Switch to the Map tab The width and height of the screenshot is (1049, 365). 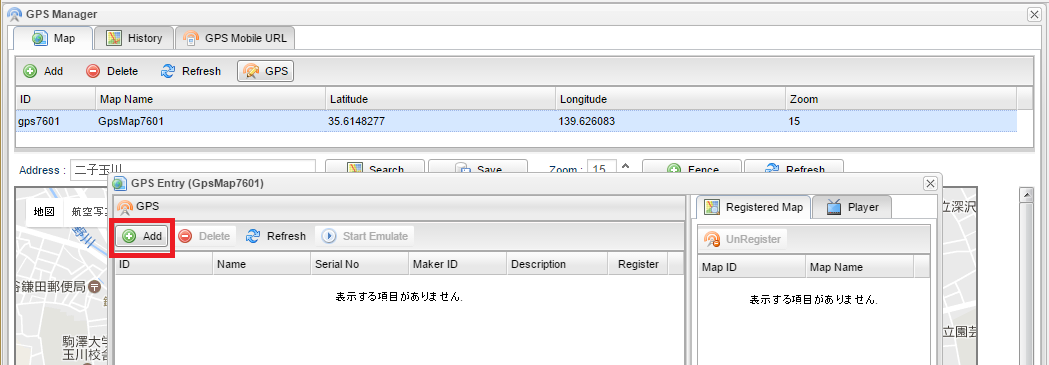pos(54,38)
